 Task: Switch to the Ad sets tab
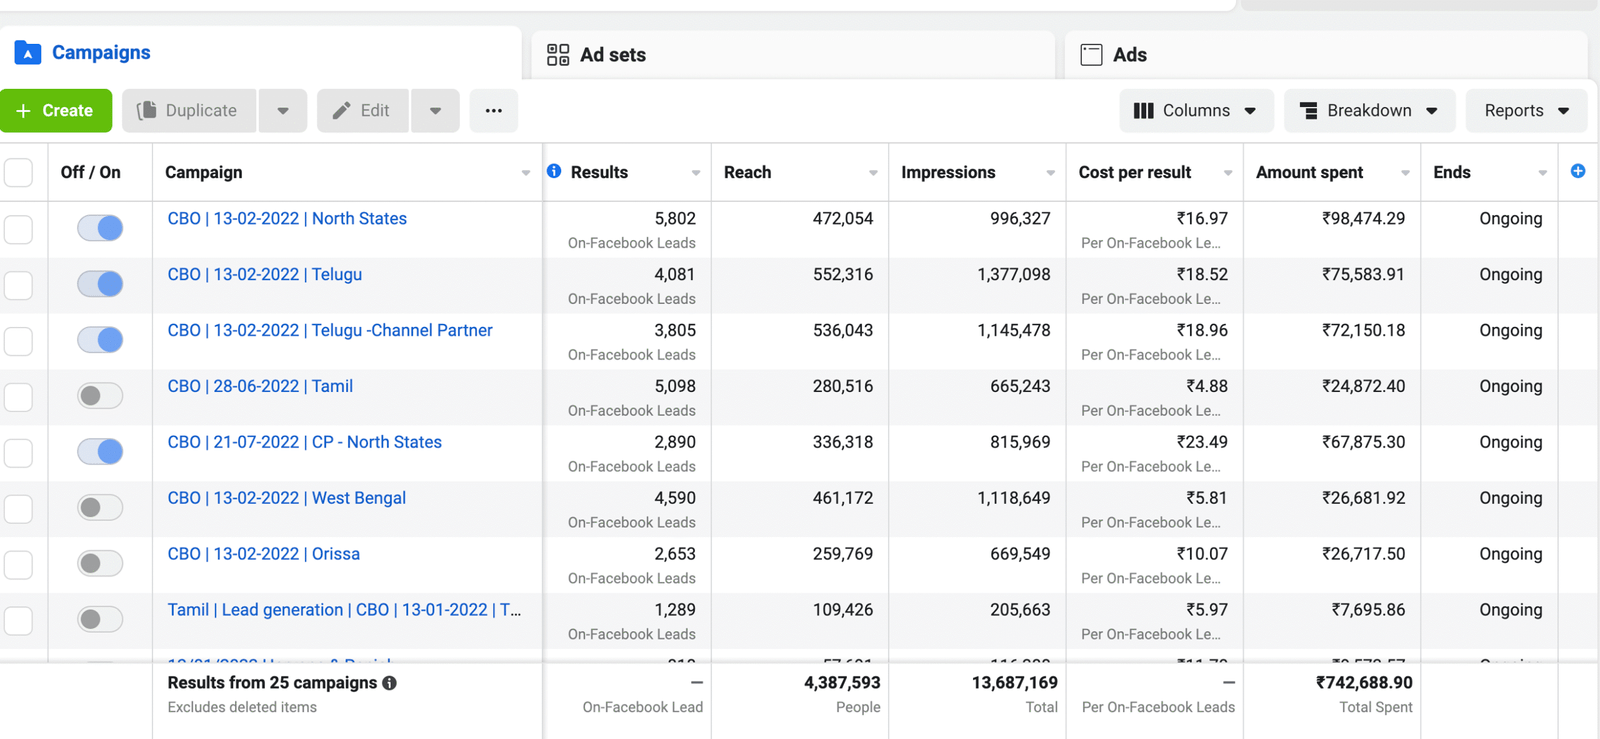click(x=597, y=55)
